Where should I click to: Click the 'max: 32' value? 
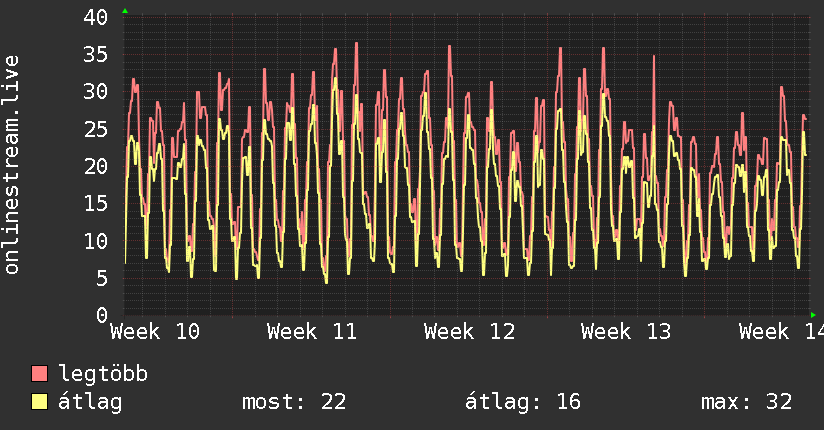(x=746, y=402)
